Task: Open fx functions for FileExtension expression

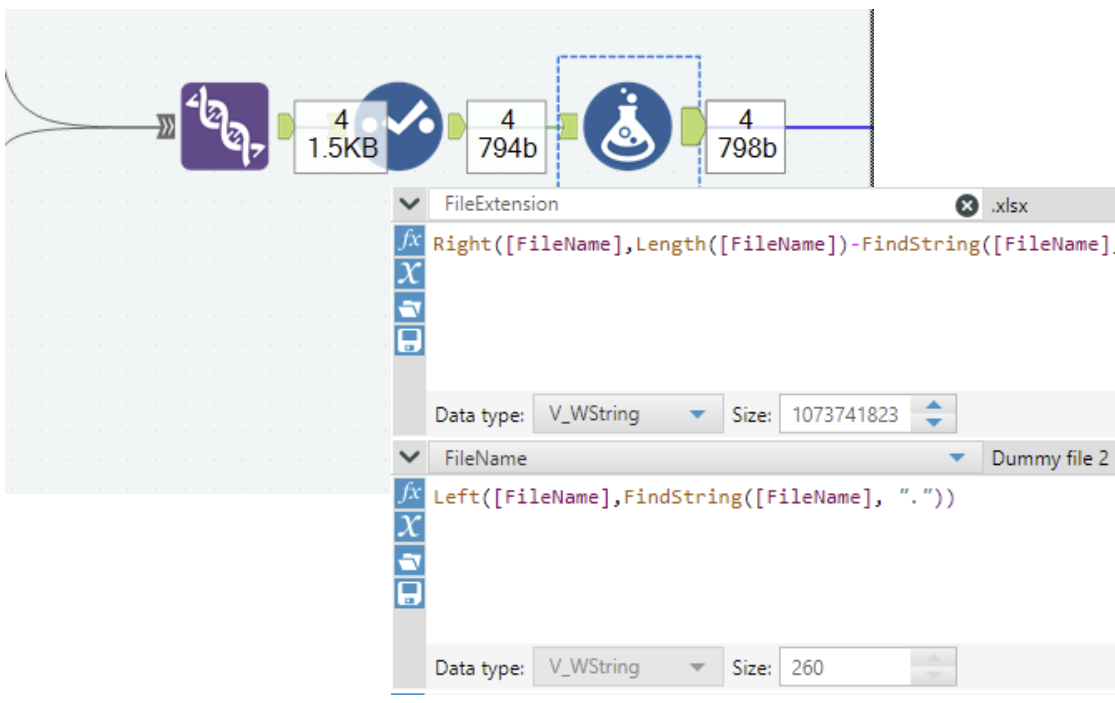Action: (410, 240)
